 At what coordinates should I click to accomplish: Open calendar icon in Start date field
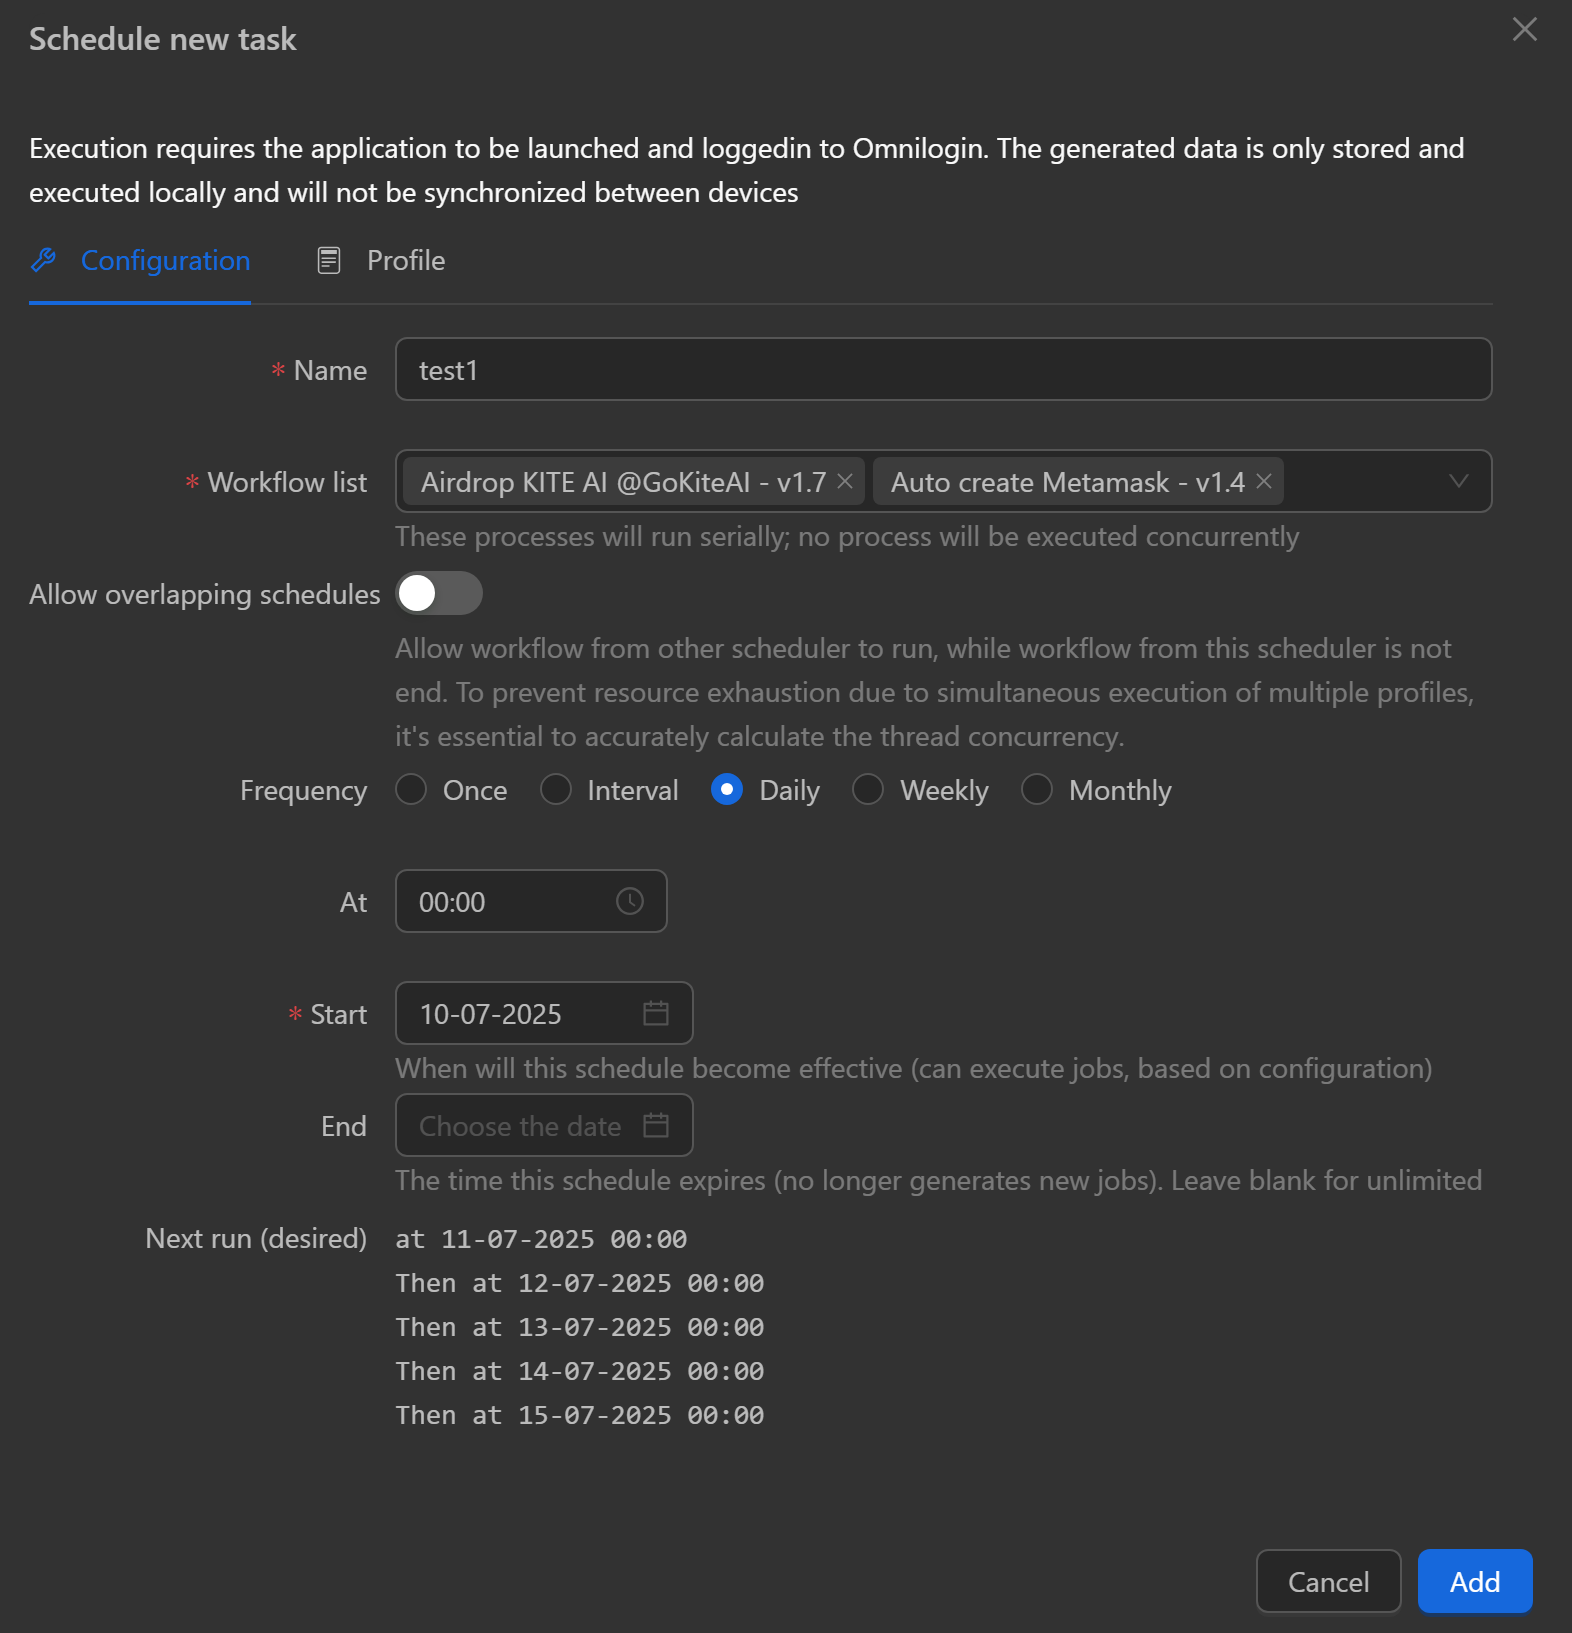point(656,1014)
